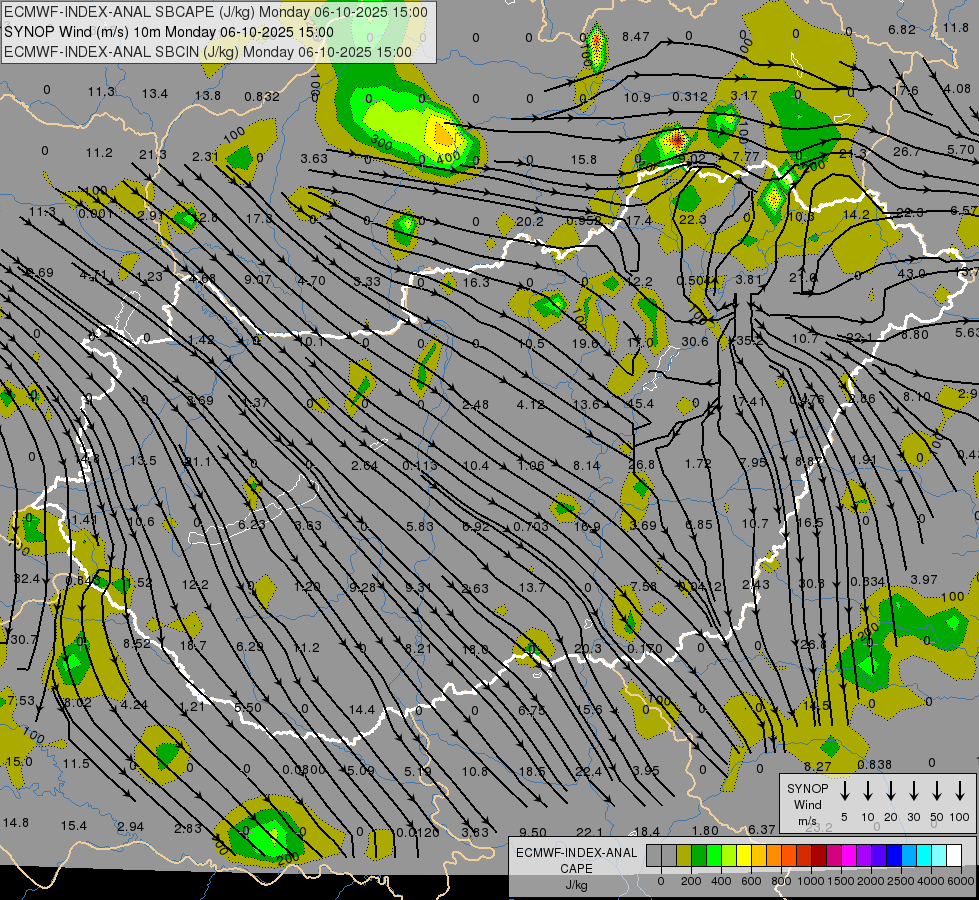Click the ECMWF-INDEX-ANAL CAPE legend label

click(575, 860)
